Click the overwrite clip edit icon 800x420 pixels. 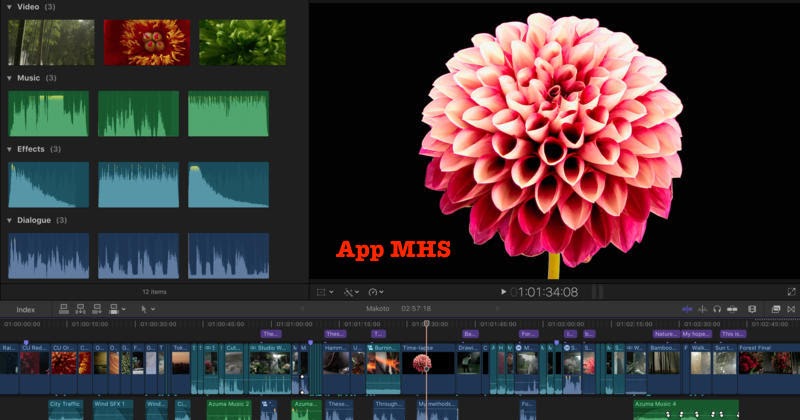coord(114,309)
